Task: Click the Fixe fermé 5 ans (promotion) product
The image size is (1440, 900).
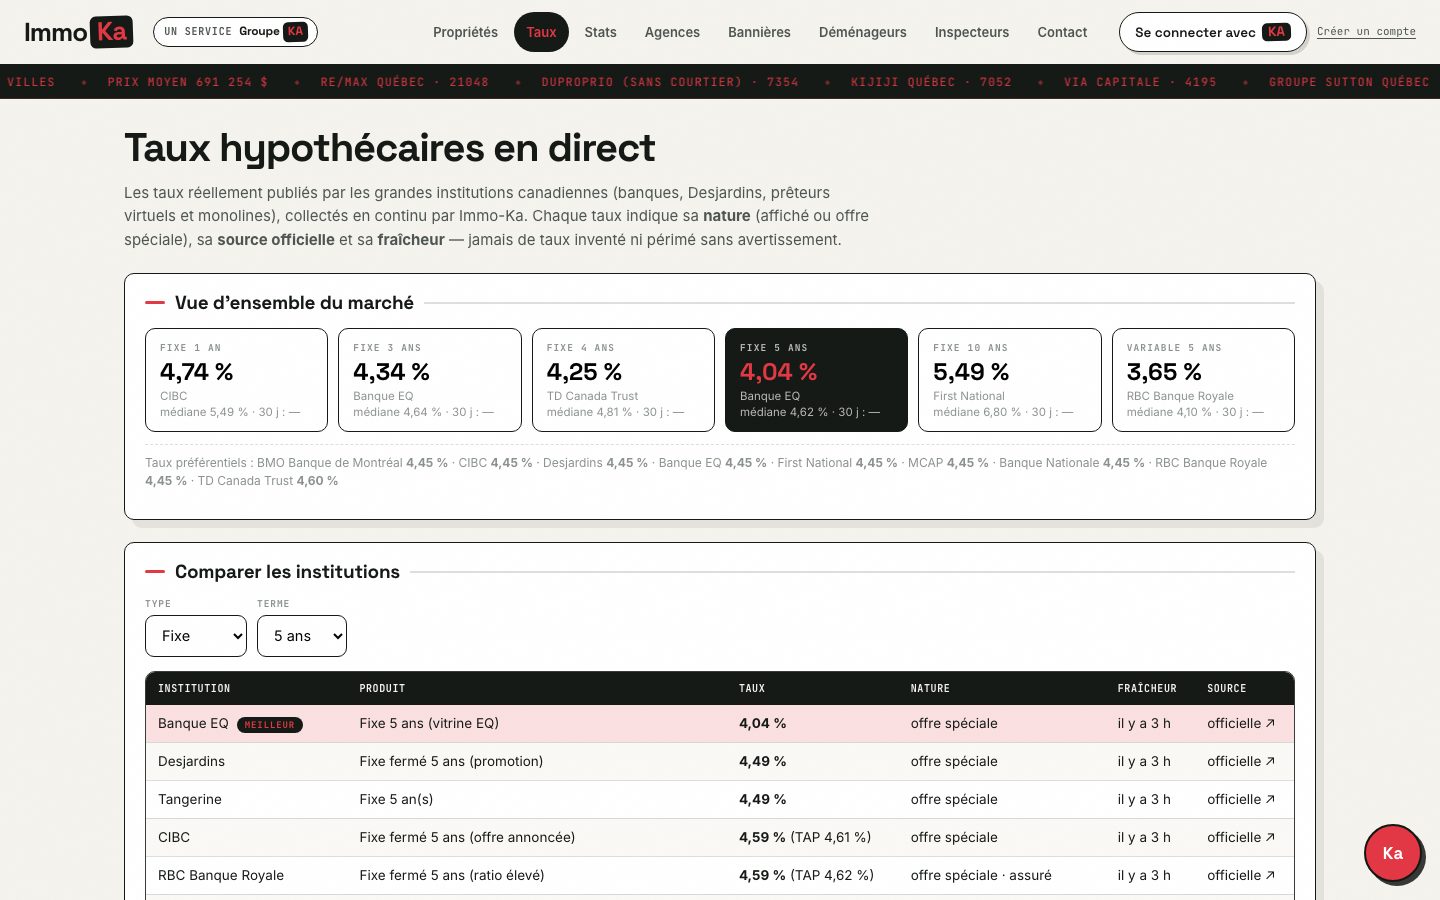Action: [451, 761]
